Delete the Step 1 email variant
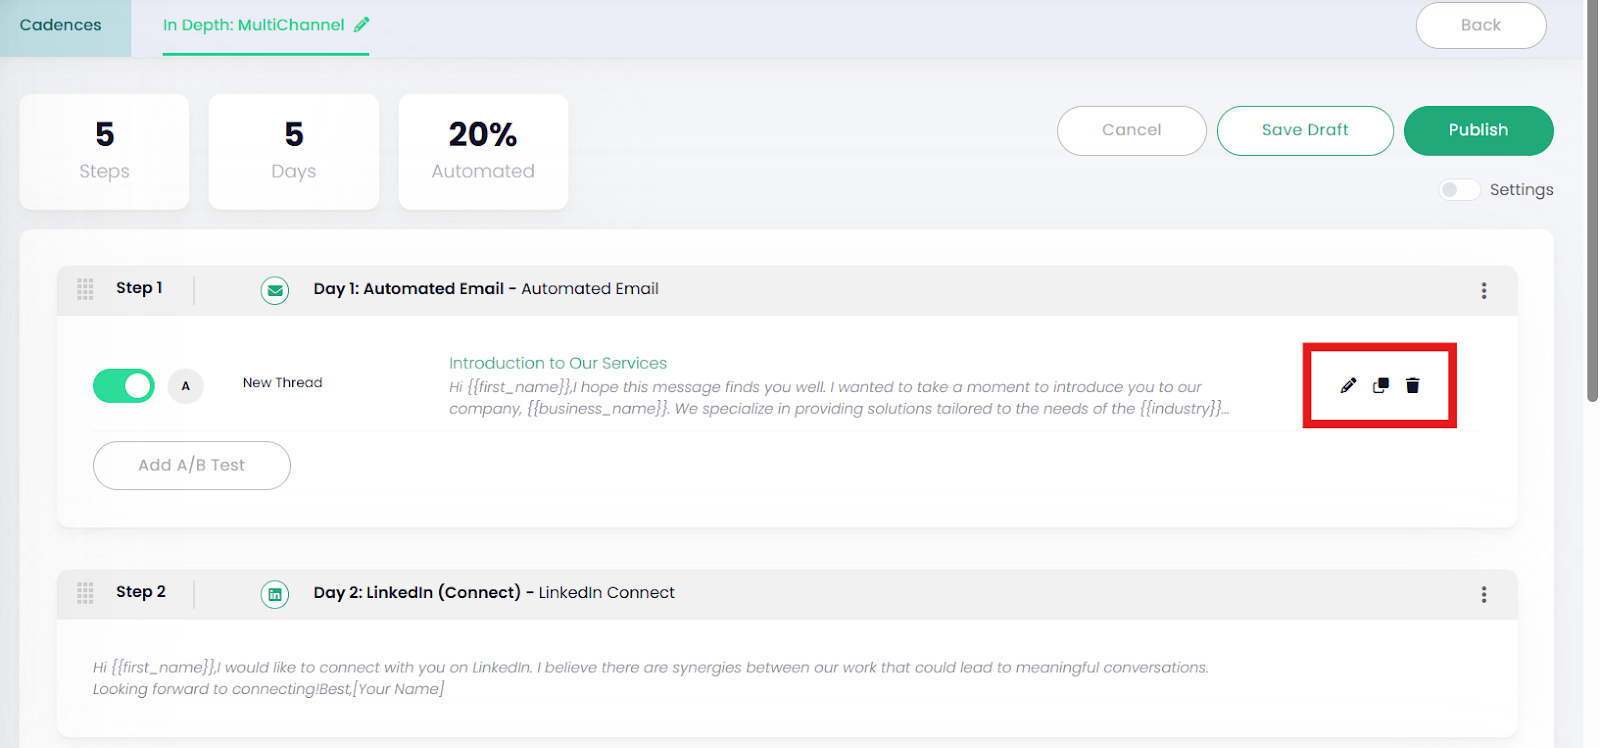 pos(1413,385)
